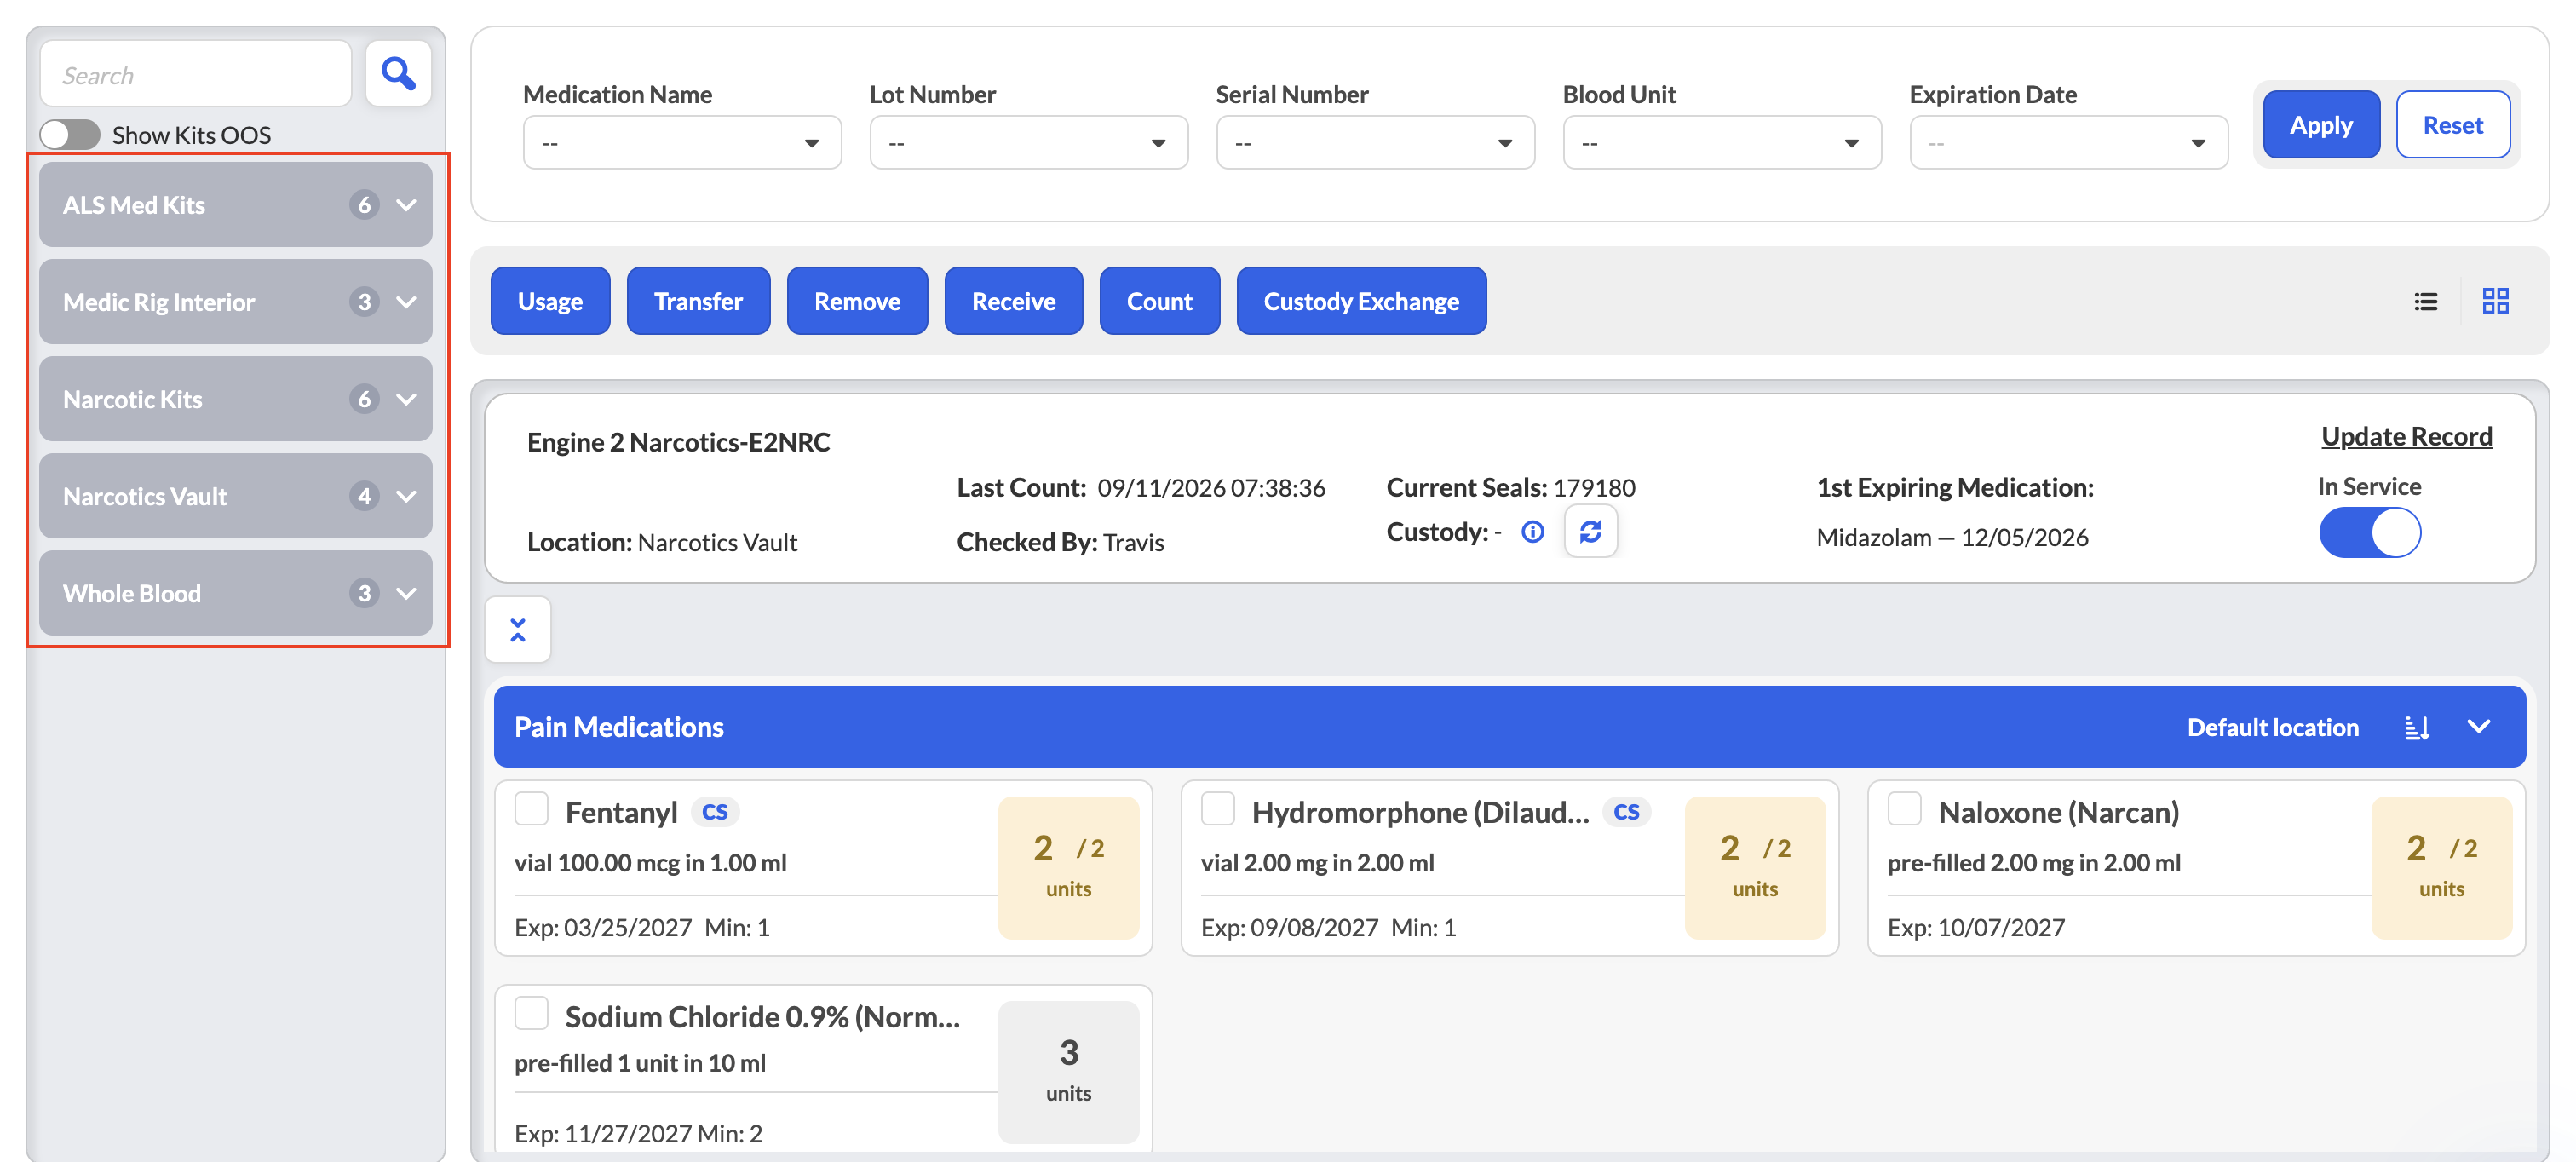This screenshot has height=1162, width=2576.
Task: Click the Transfer button
Action: click(x=698, y=301)
